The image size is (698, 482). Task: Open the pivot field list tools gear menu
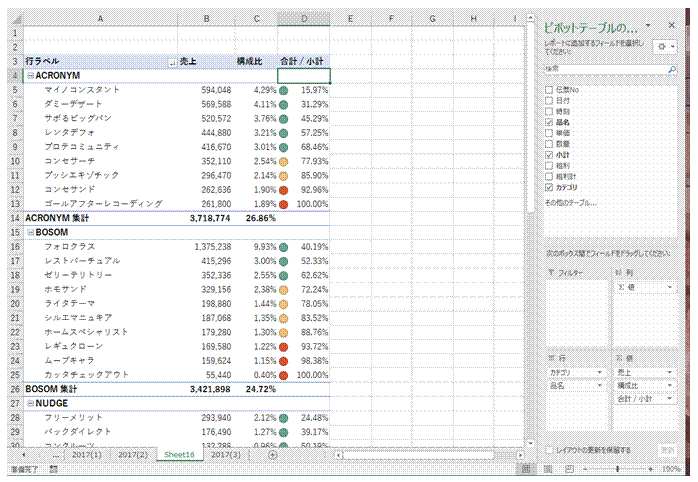pyautogui.click(x=665, y=47)
